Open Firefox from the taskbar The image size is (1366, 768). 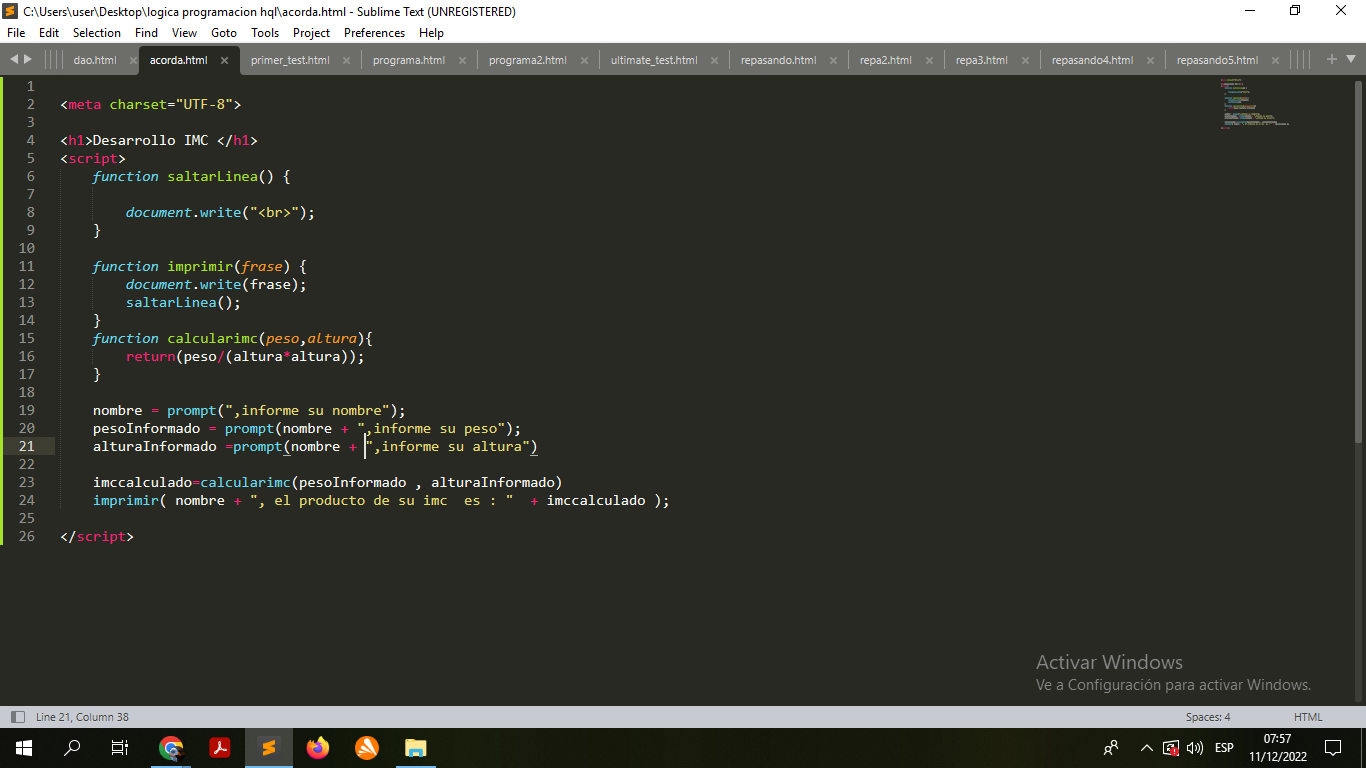click(x=318, y=747)
